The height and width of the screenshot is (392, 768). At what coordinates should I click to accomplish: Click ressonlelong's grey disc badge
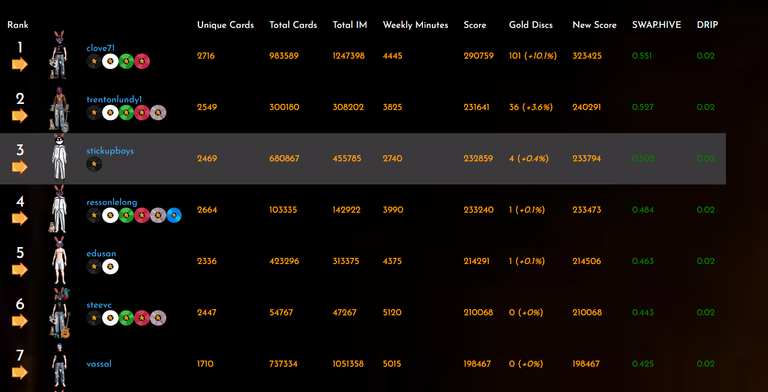(158, 215)
